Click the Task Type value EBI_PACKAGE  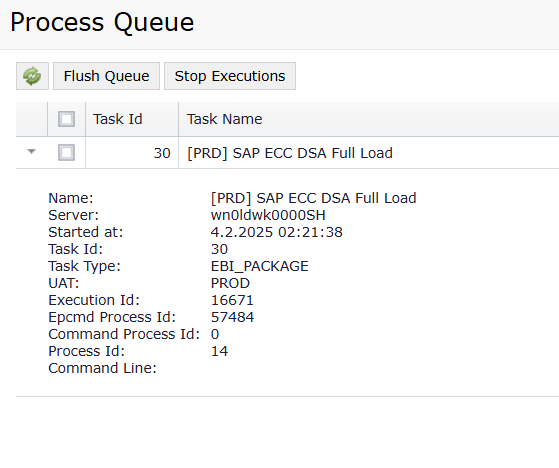tap(260, 266)
